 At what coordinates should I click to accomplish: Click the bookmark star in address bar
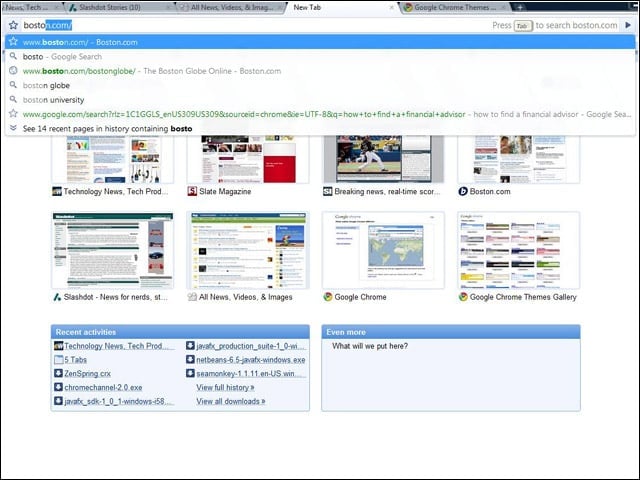[13, 25]
